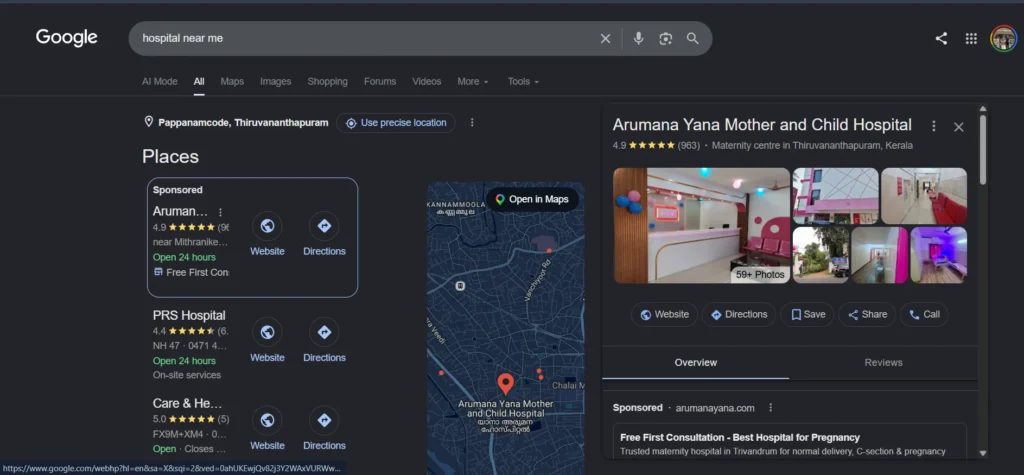1024x475 pixels.
Task: Open Website for Care & He... listing
Action: coord(267,429)
